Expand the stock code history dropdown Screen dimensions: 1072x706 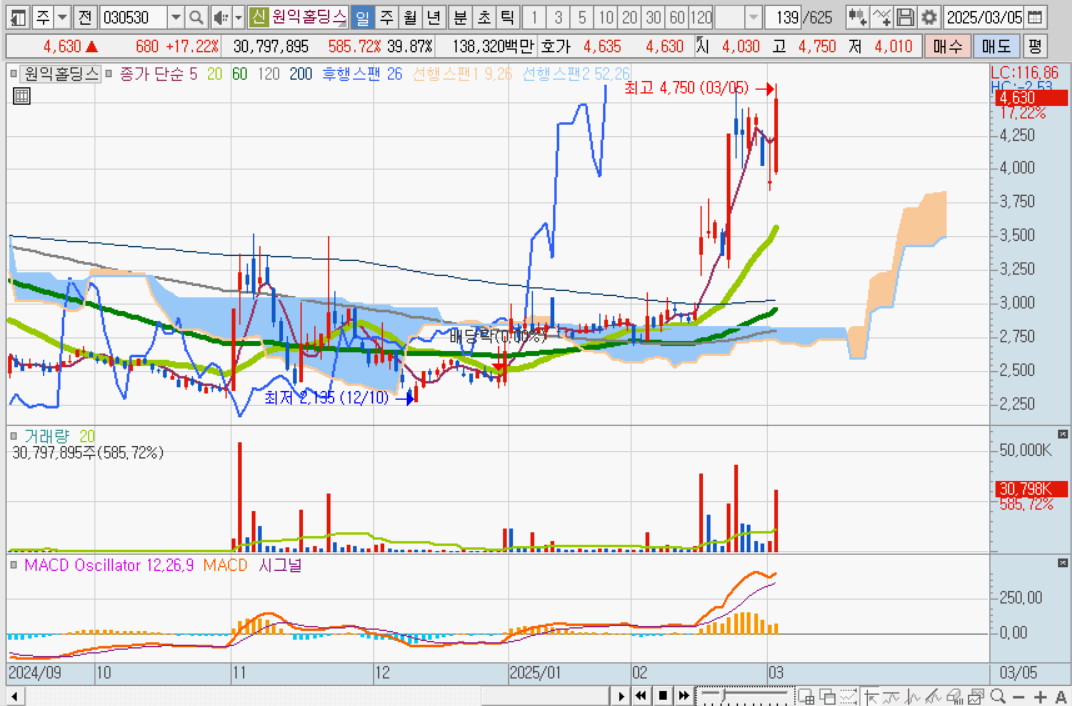point(176,17)
